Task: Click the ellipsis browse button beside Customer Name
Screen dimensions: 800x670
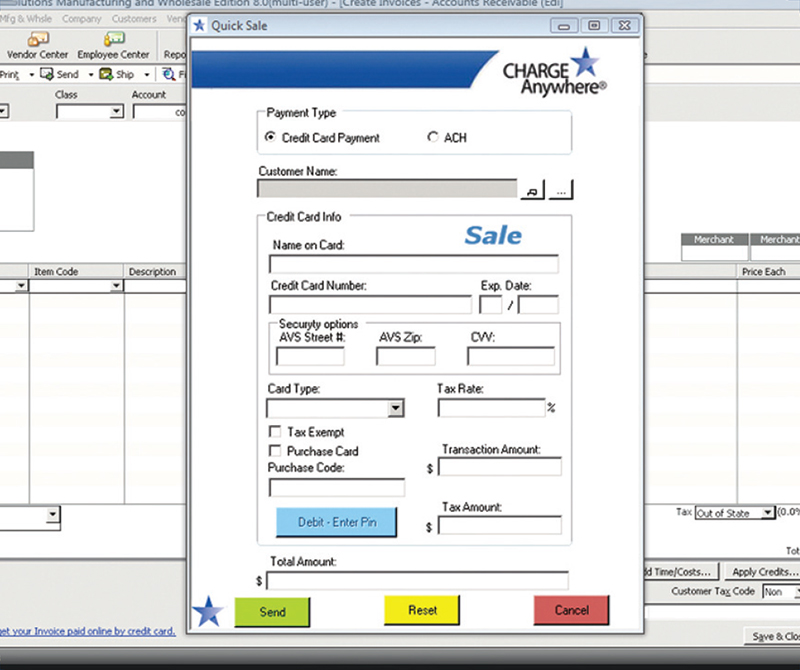Action: 561,190
